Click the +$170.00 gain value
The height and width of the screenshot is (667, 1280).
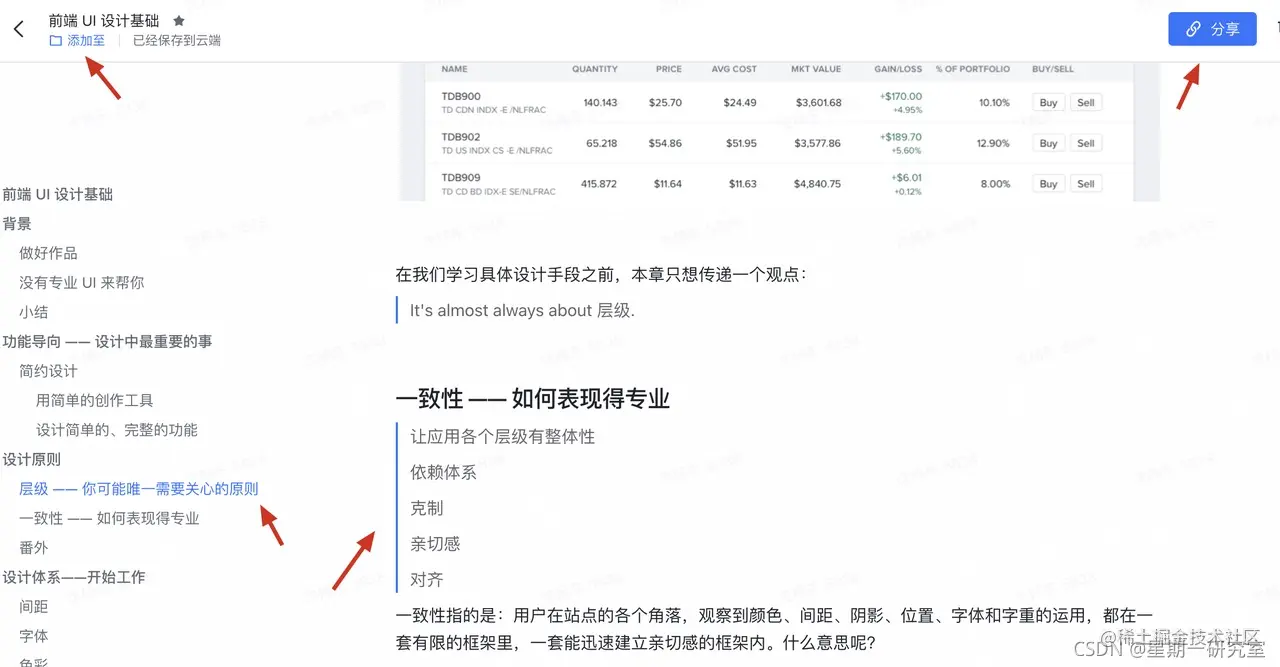(901, 97)
